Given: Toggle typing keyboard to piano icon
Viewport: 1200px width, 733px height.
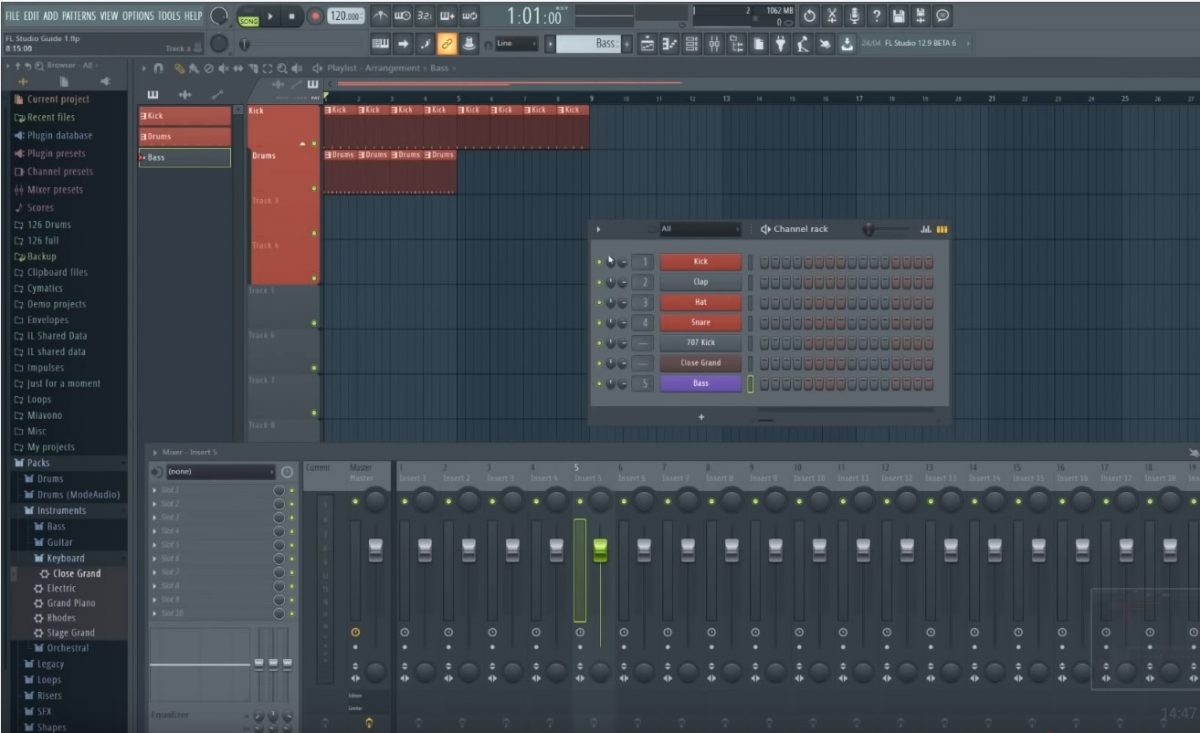Looking at the screenshot, I should (381, 43).
